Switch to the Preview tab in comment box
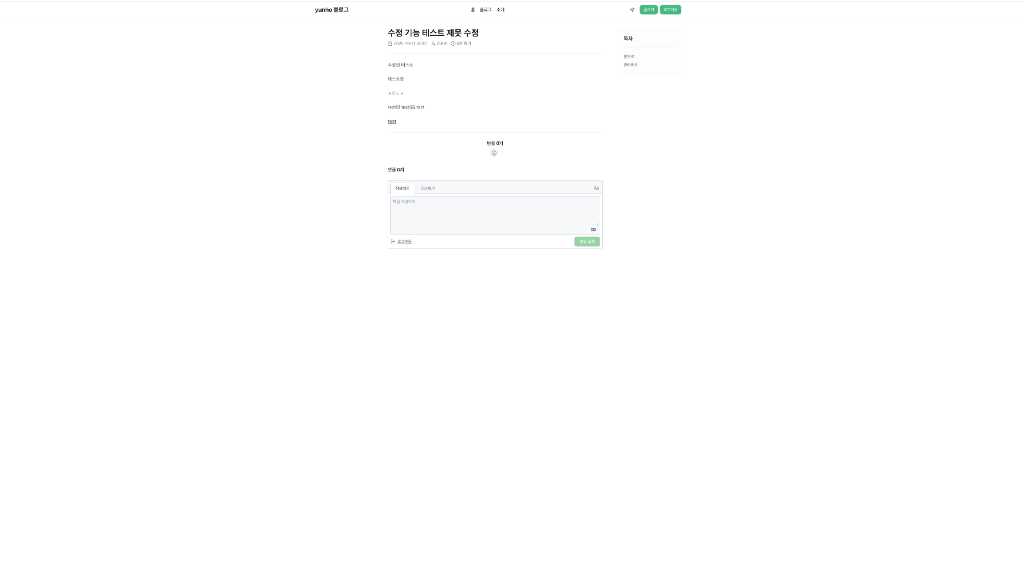Viewport: 1024px width, 566px height. click(428, 188)
